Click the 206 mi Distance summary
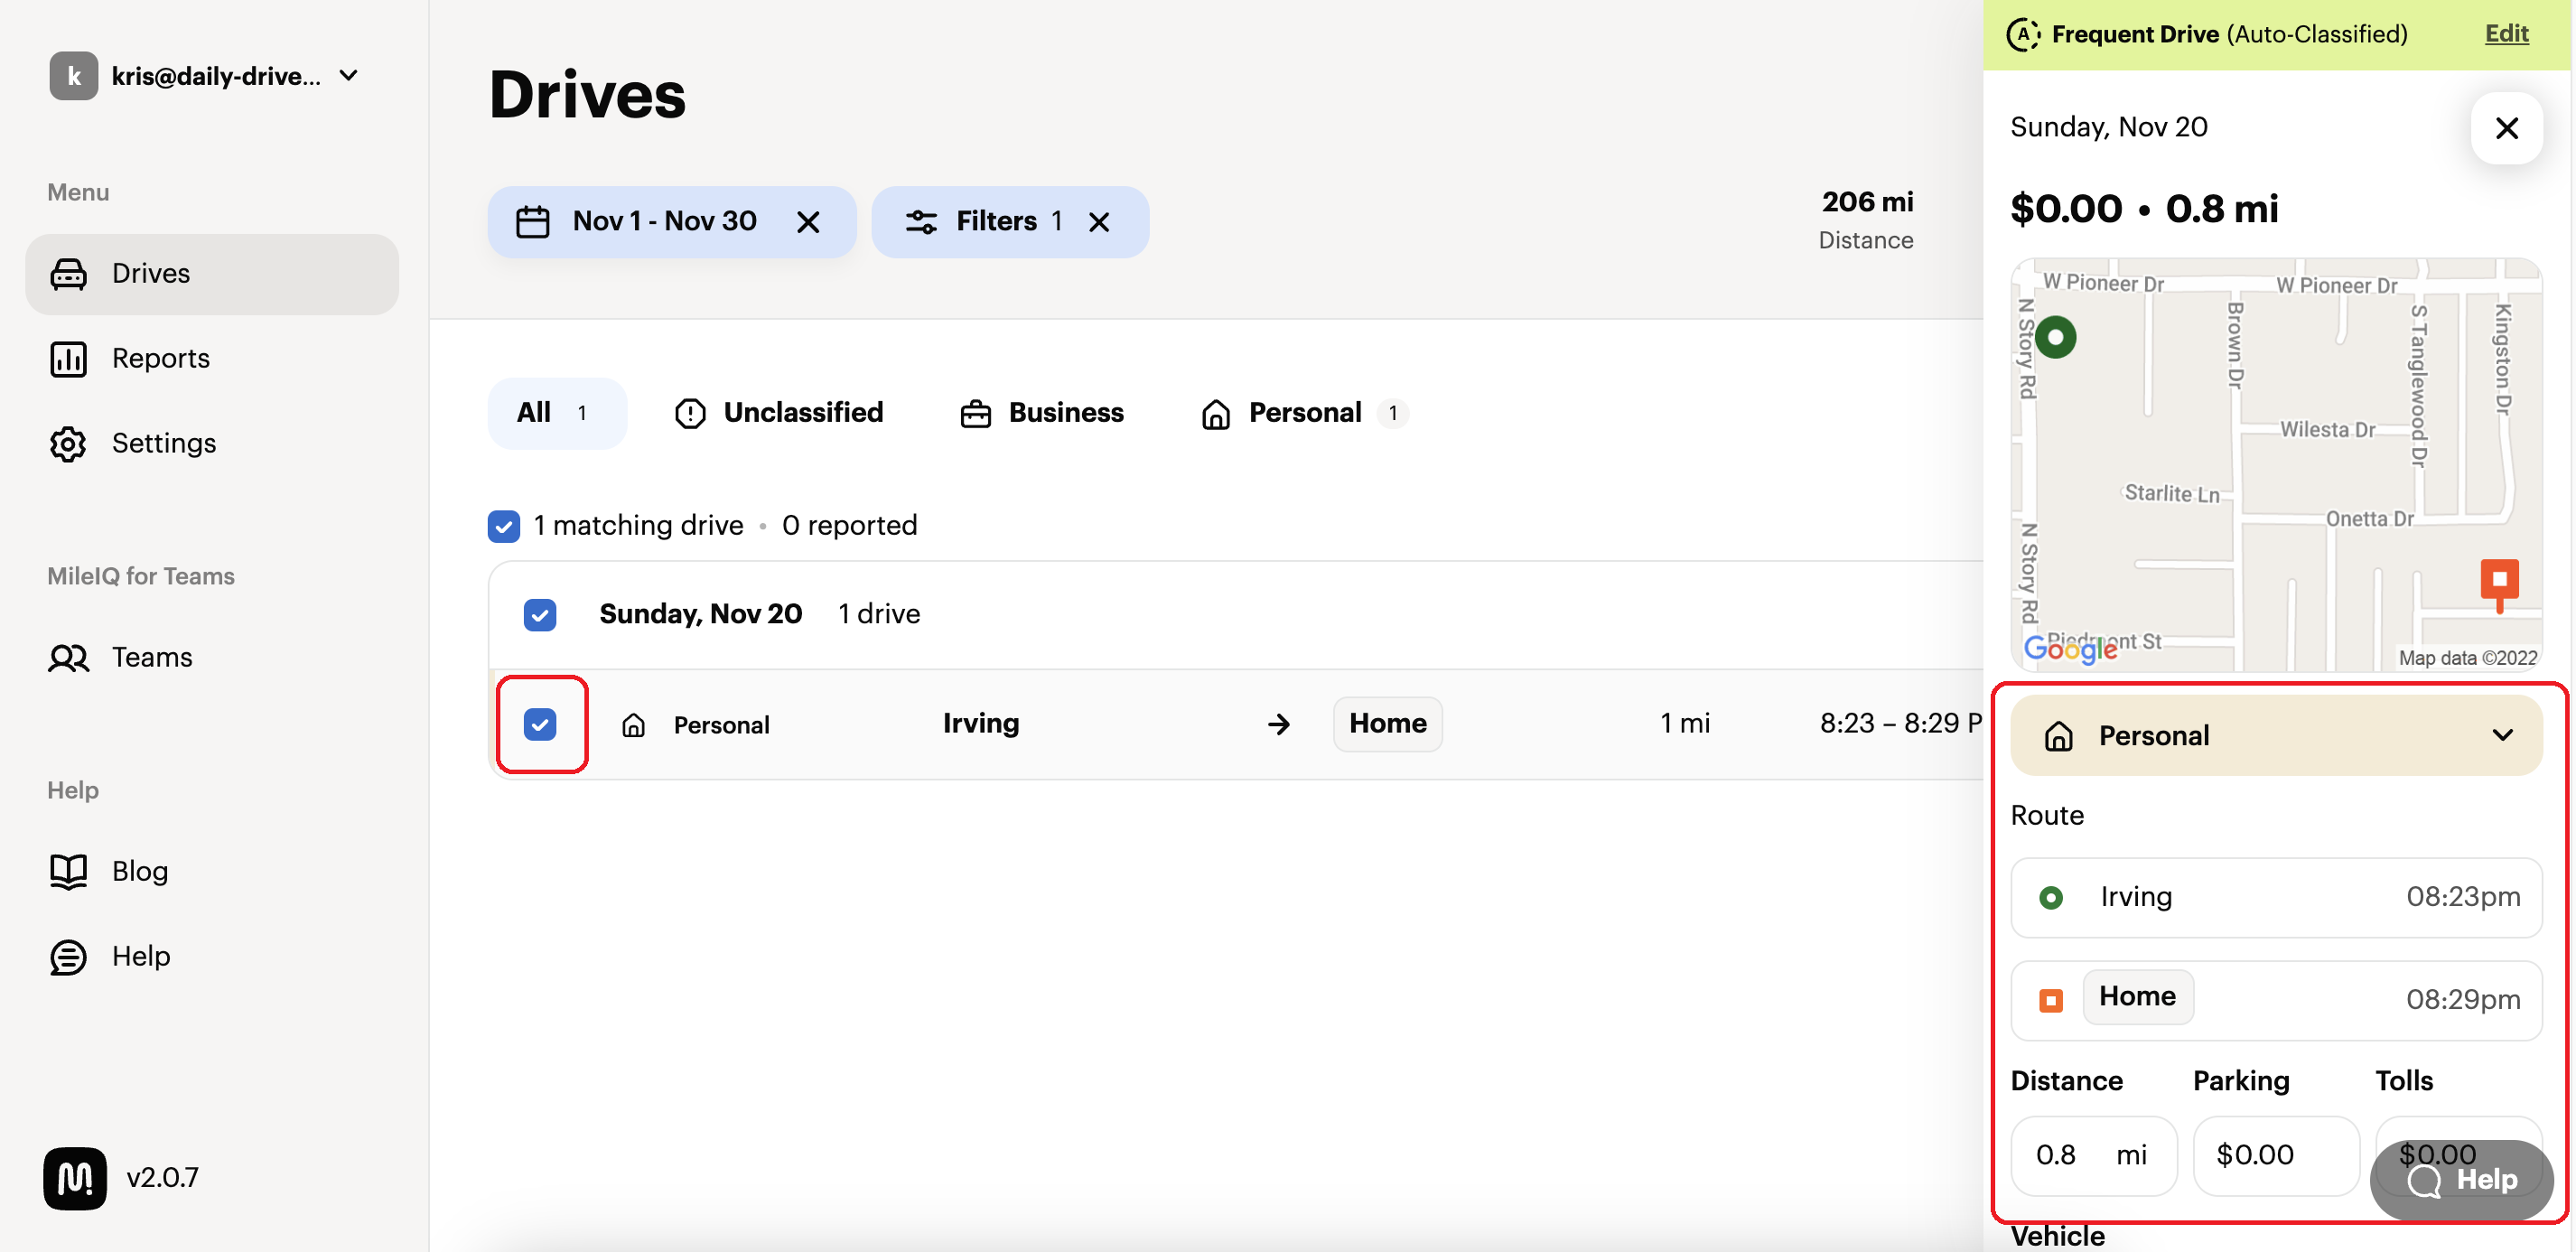2576x1252 pixels. tap(1866, 220)
